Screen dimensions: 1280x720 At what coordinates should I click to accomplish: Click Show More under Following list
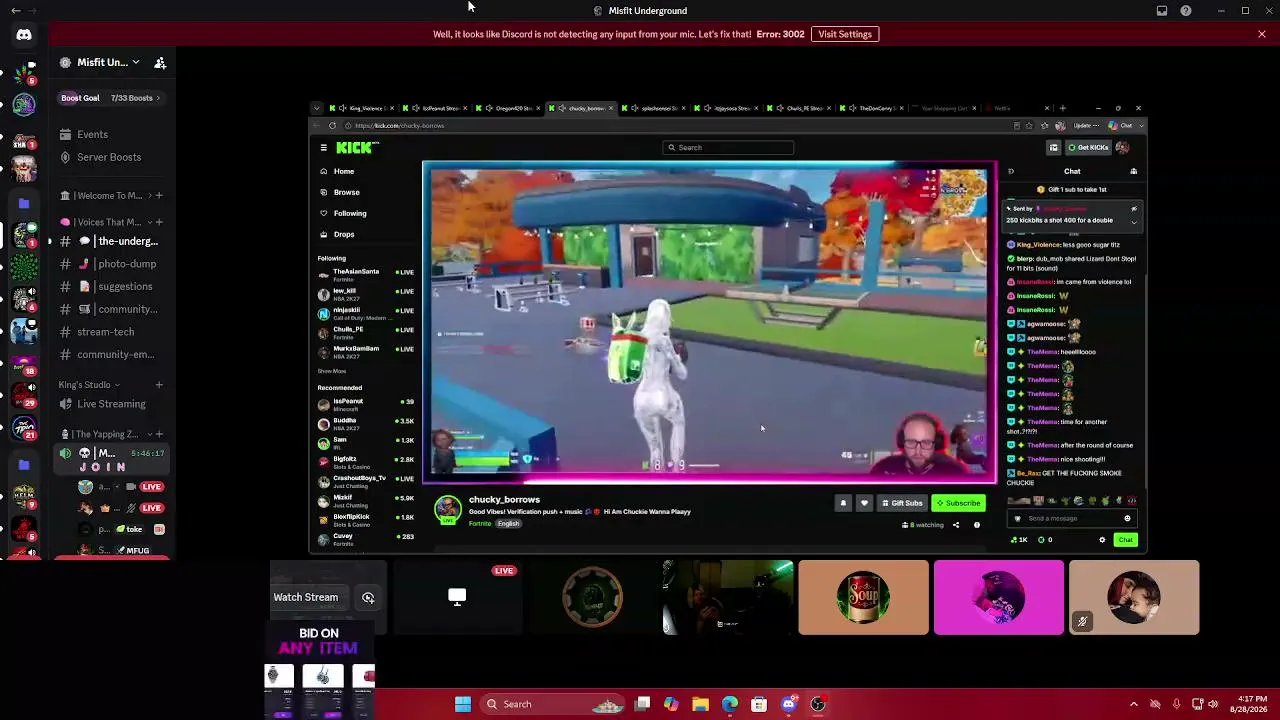(x=332, y=371)
